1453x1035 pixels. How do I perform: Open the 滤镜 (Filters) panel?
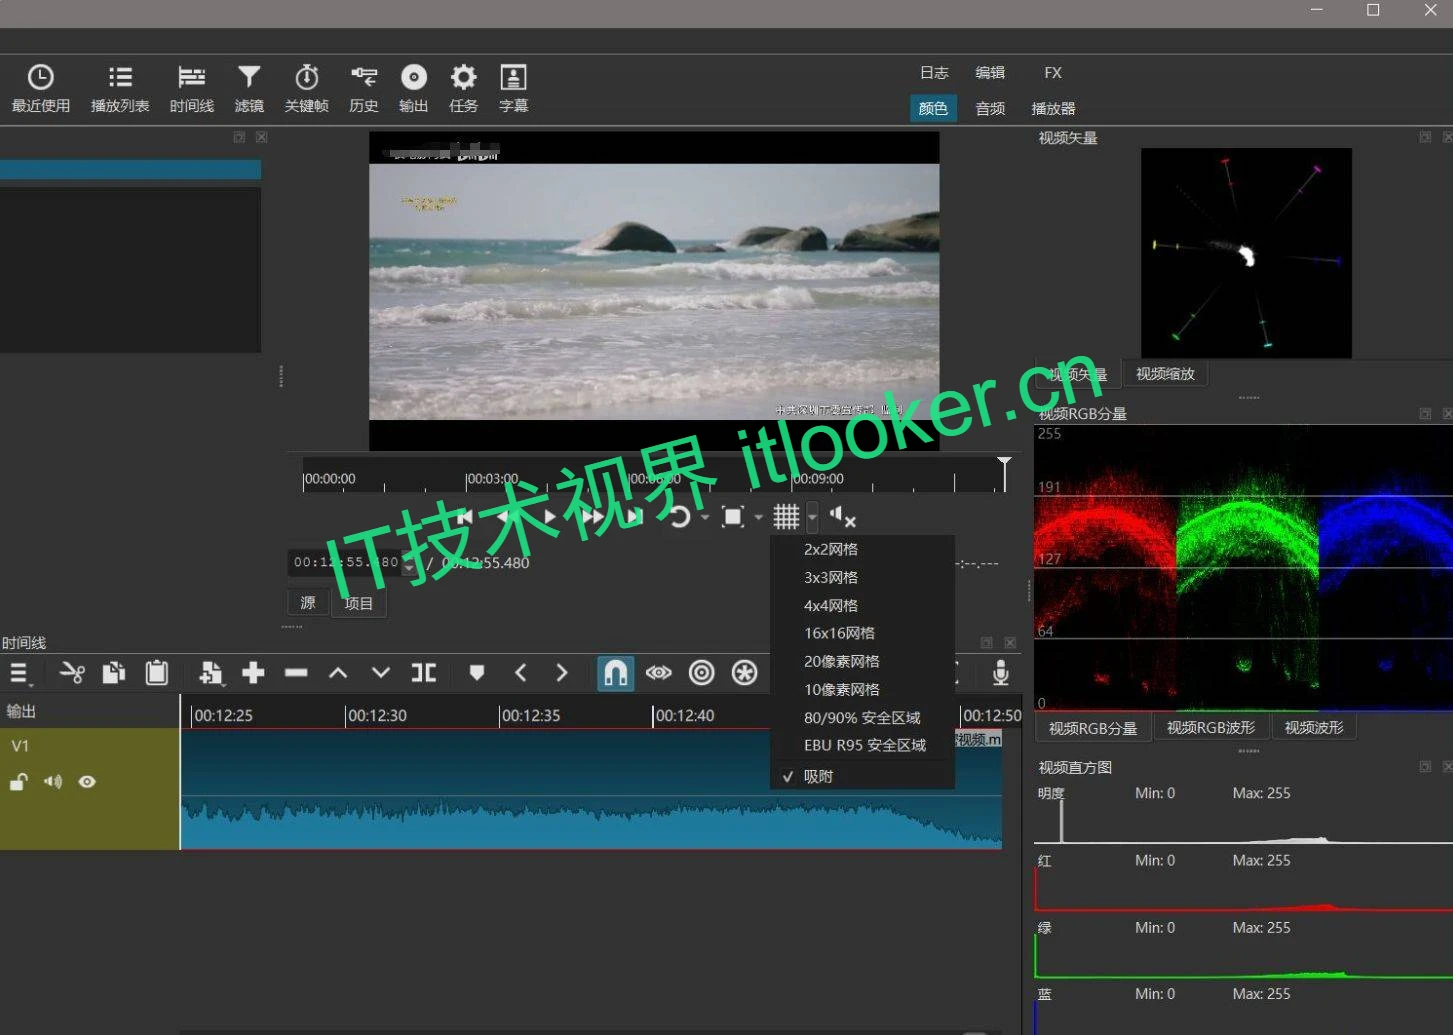[248, 87]
